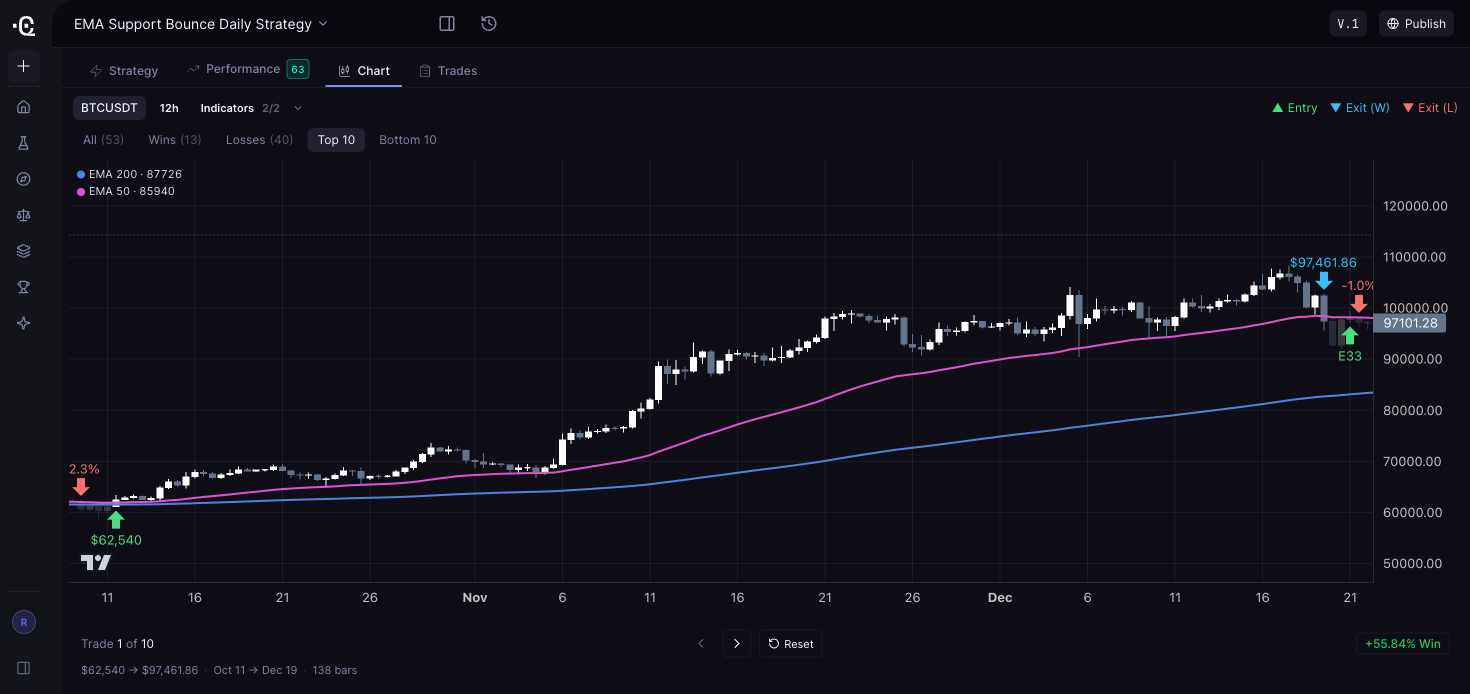The width and height of the screenshot is (1470, 694).
Task: Select the Bottom 10 filter
Action: (x=408, y=140)
